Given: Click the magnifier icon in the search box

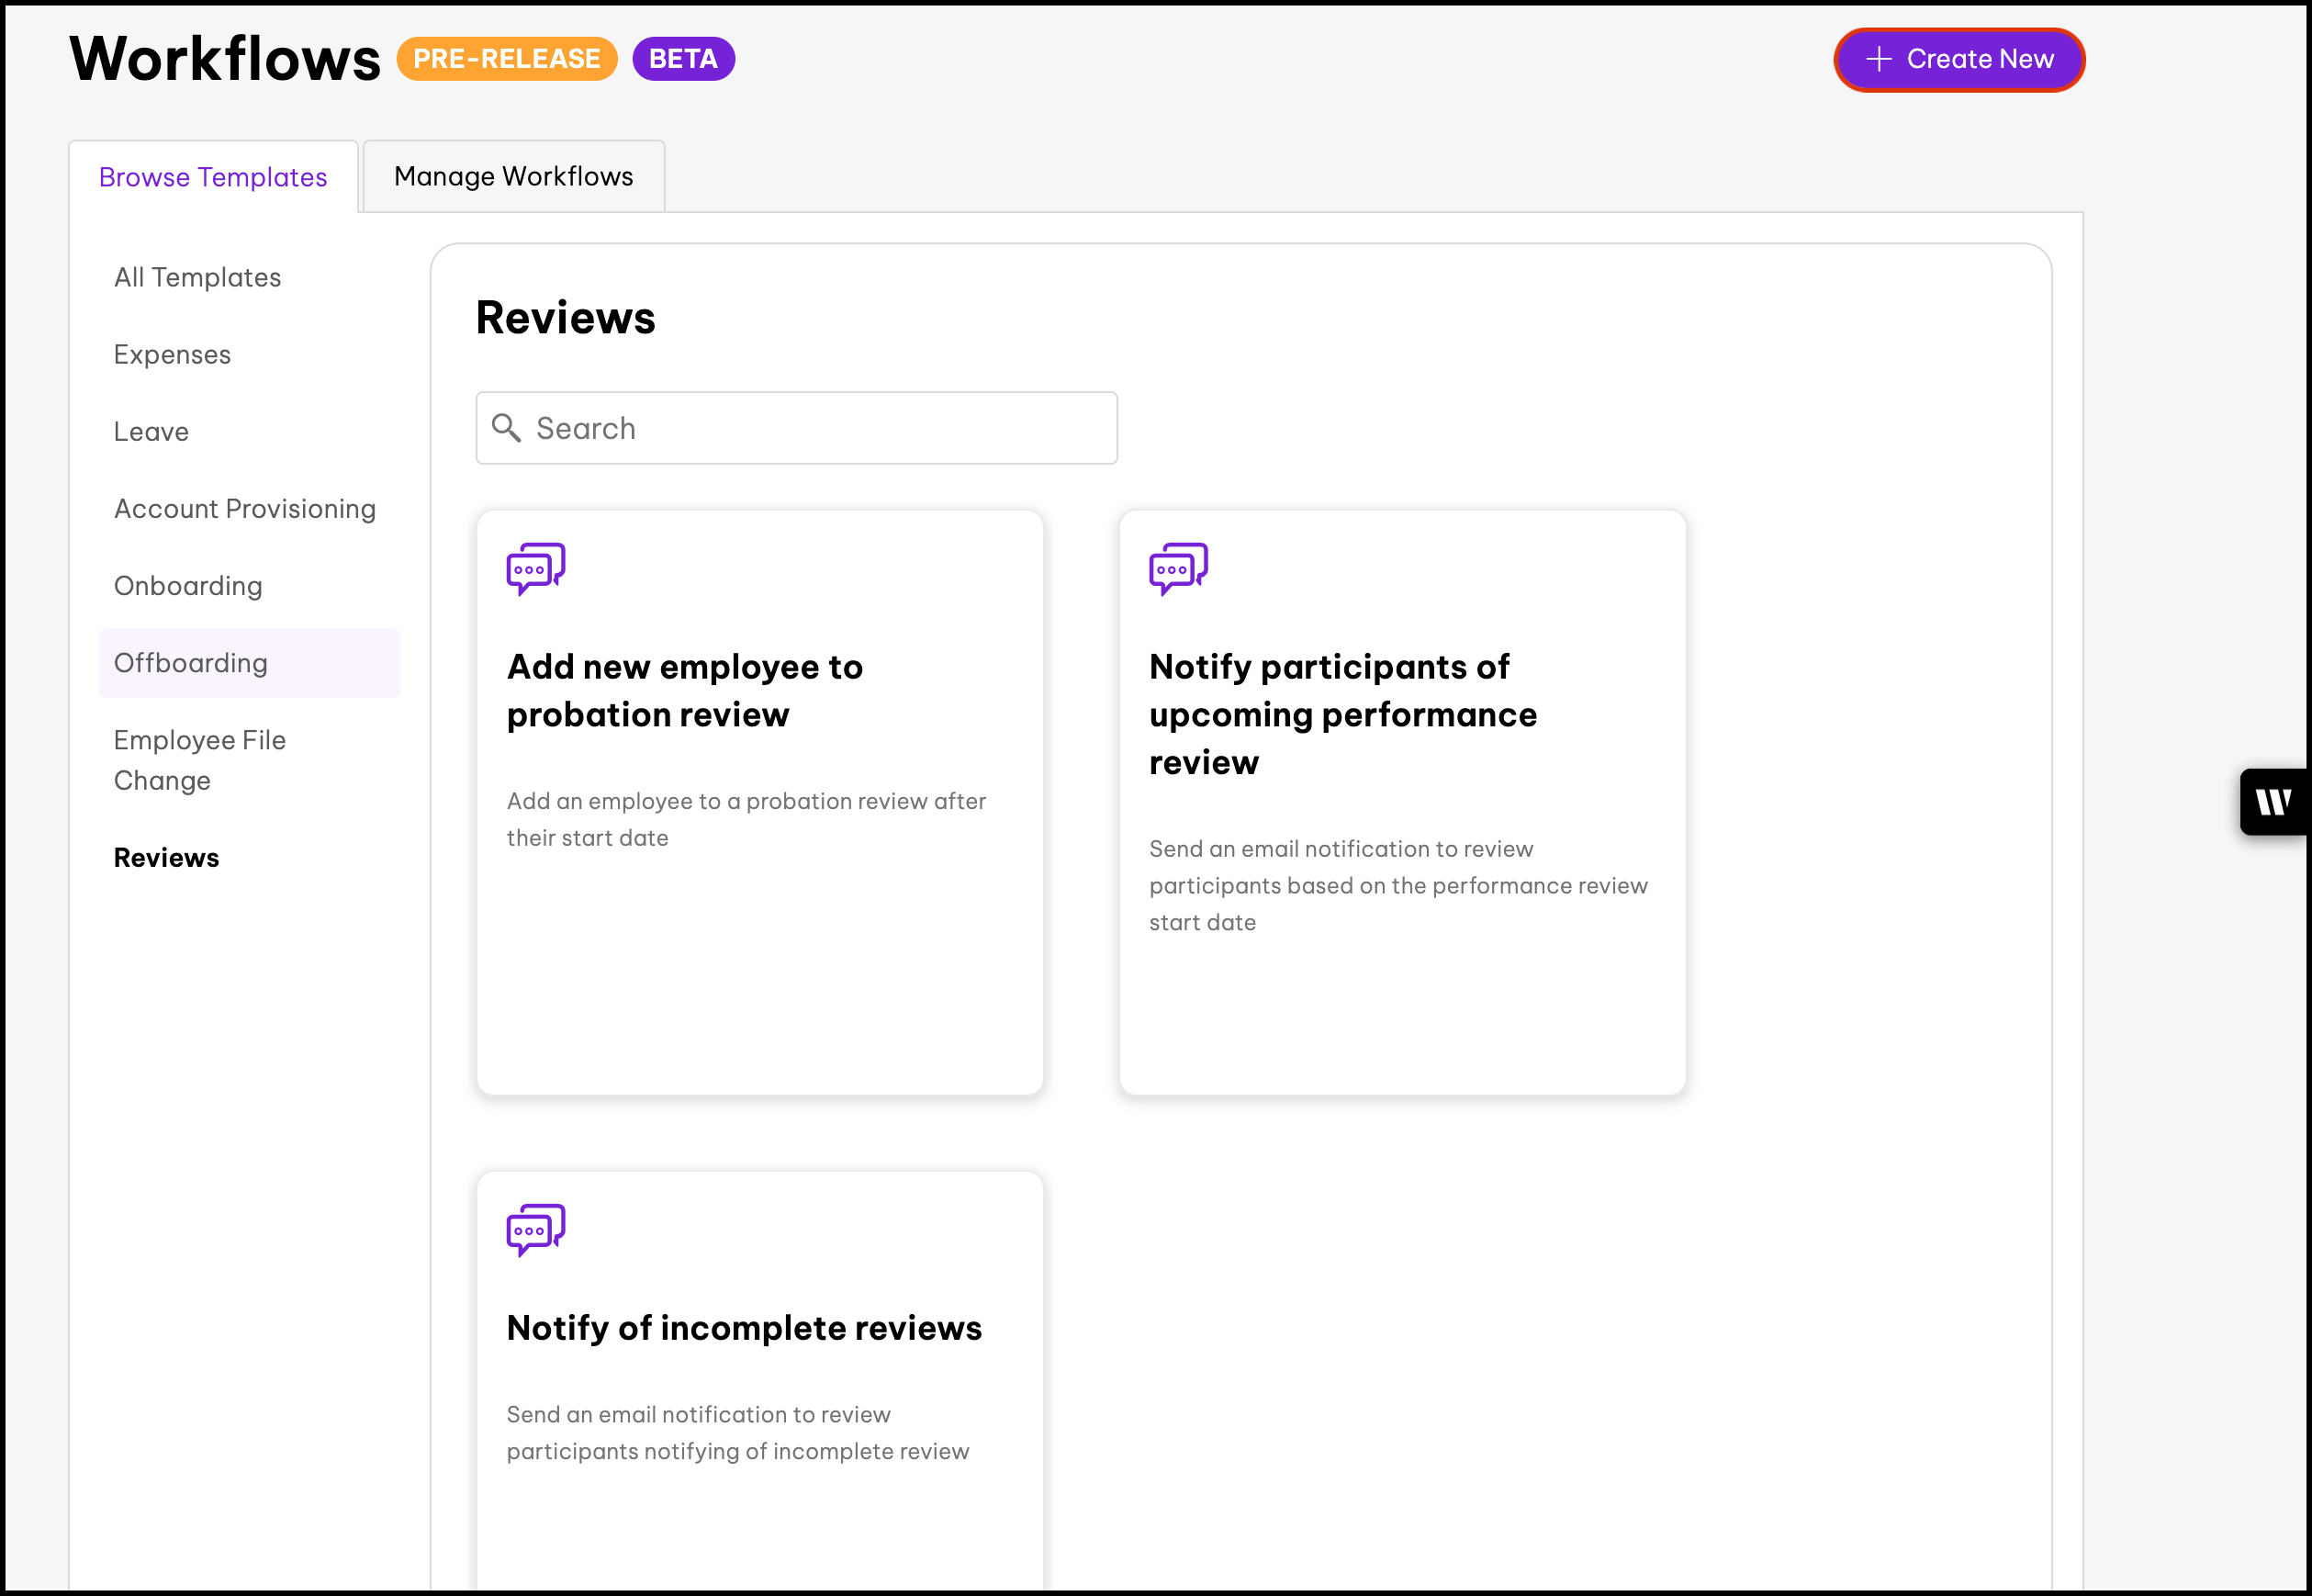Looking at the screenshot, I should 506,428.
